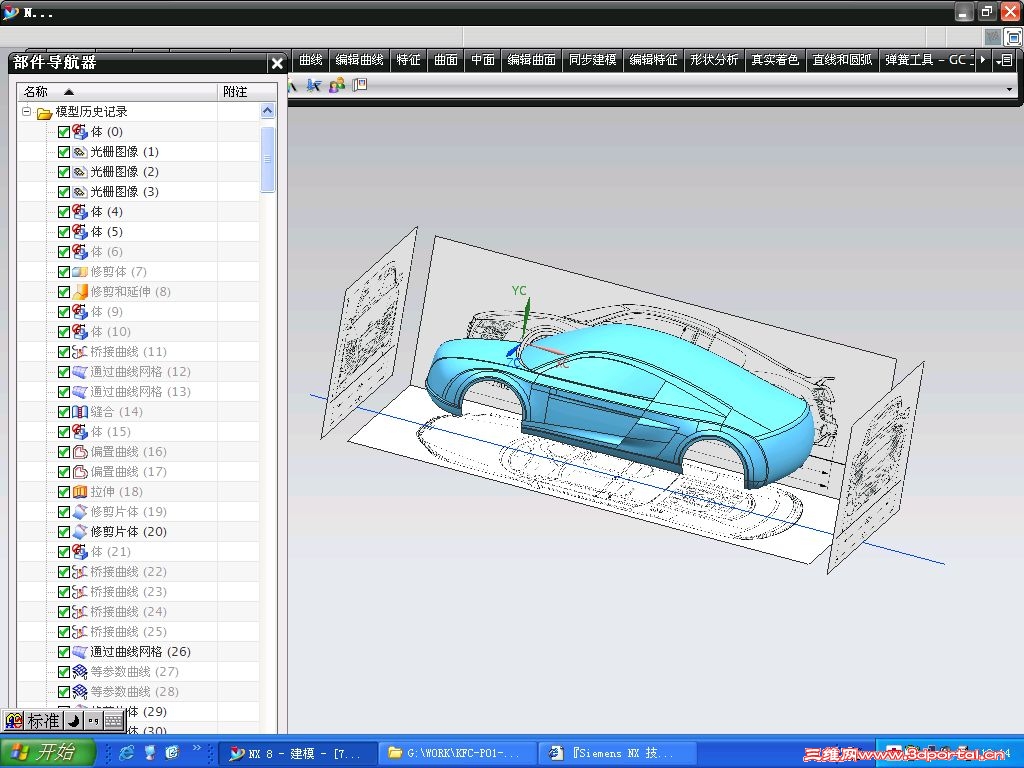The image size is (1024, 768).
Task: Select the 修剪和延伸 (8) feature icon
Action: pyautogui.click(x=80, y=292)
